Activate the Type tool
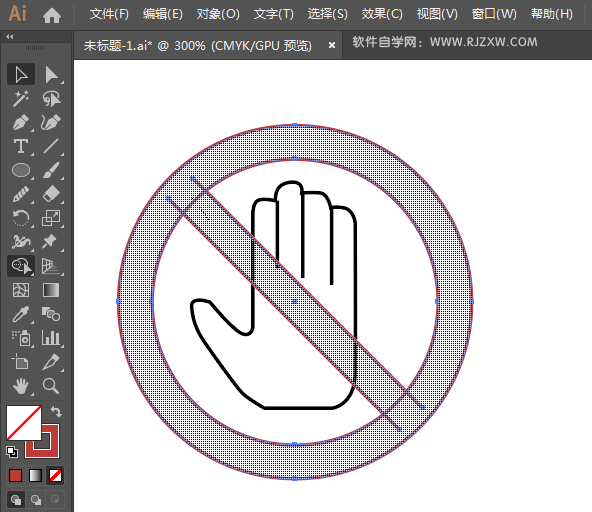Screen dimensions: 592x512 tap(21, 146)
